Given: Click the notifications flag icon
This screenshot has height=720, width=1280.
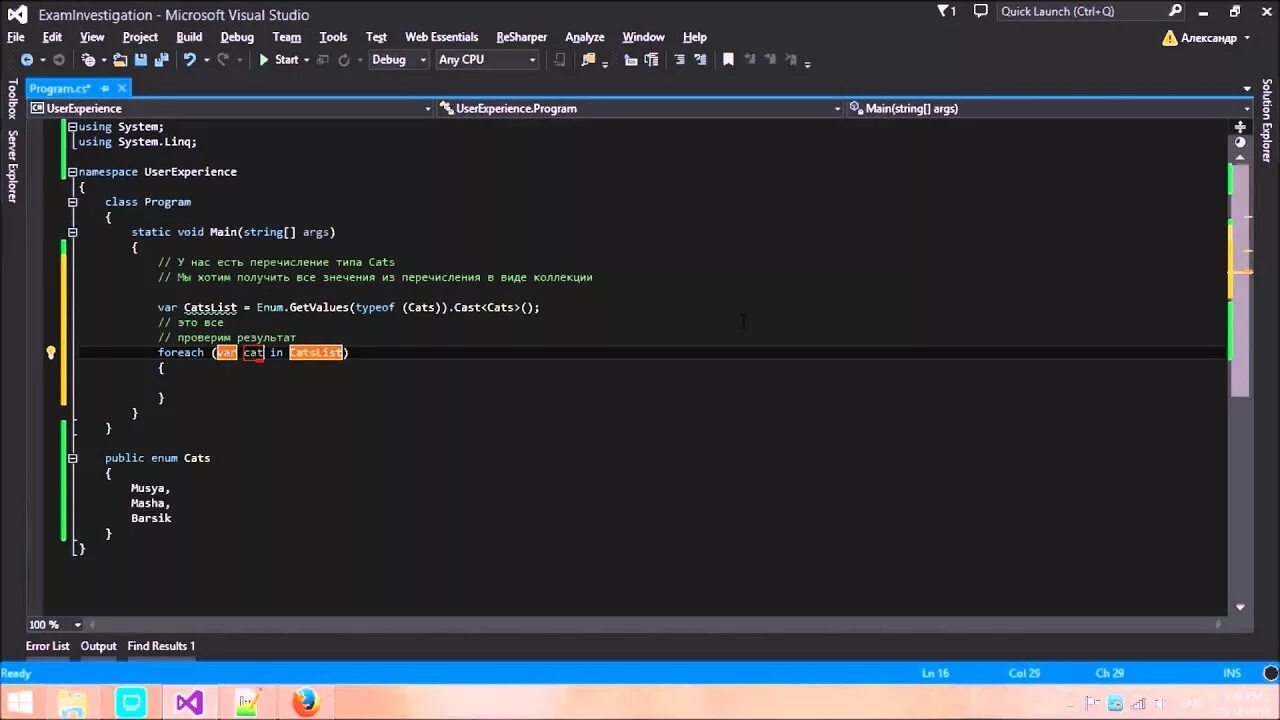Looking at the screenshot, I should tap(944, 12).
